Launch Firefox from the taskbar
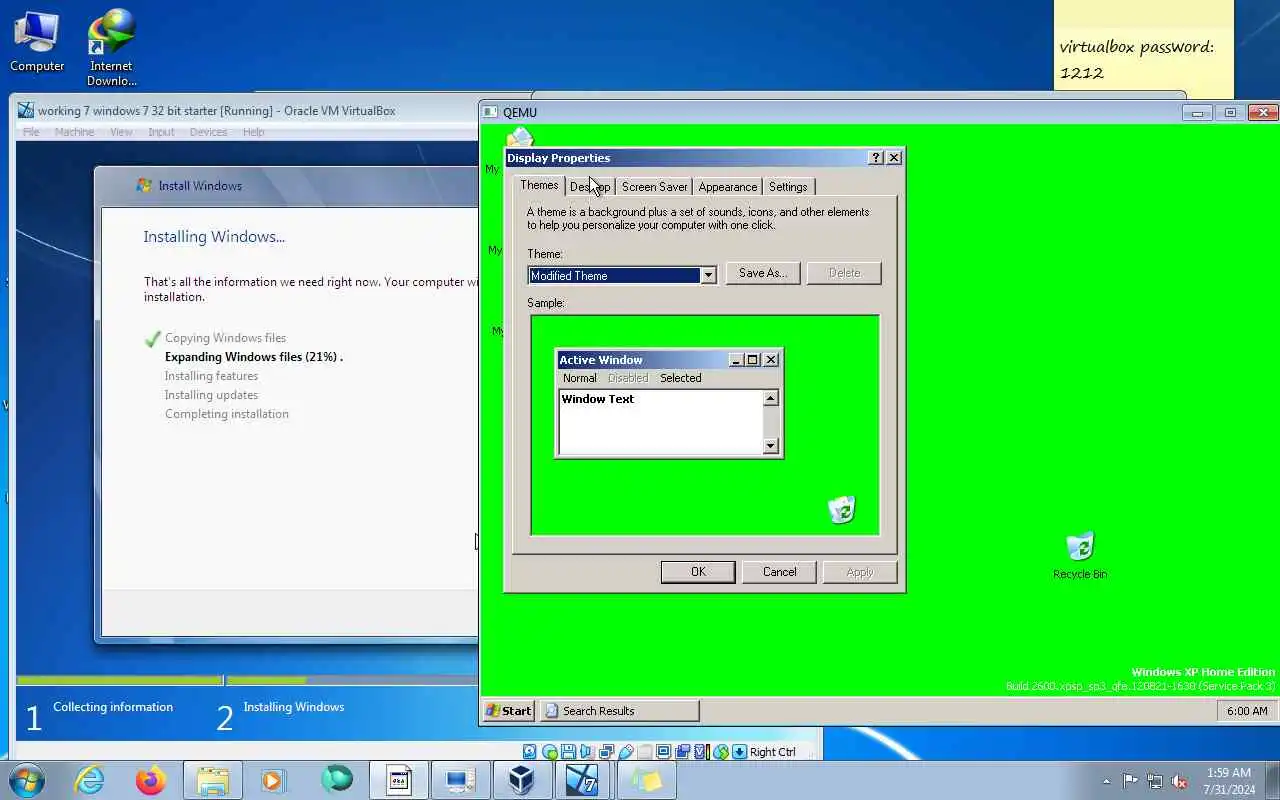 pyautogui.click(x=151, y=780)
